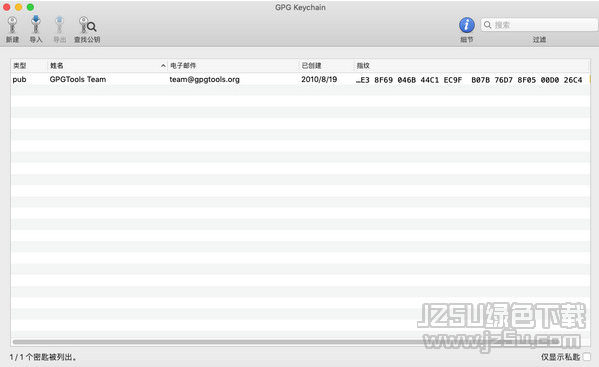Sort by 指纹 column header
The height and width of the screenshot is (367, 599).
point(363,66)
